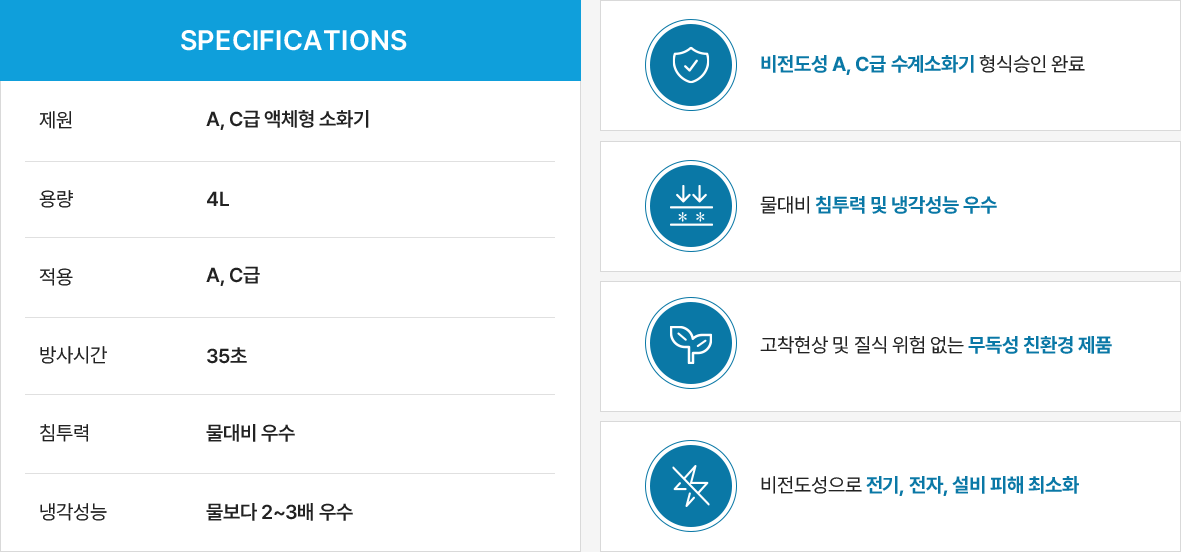Click the penetration and cooling arrows icon
The width and height of the screenshot is (1181, 552).
tap(691, 206)
